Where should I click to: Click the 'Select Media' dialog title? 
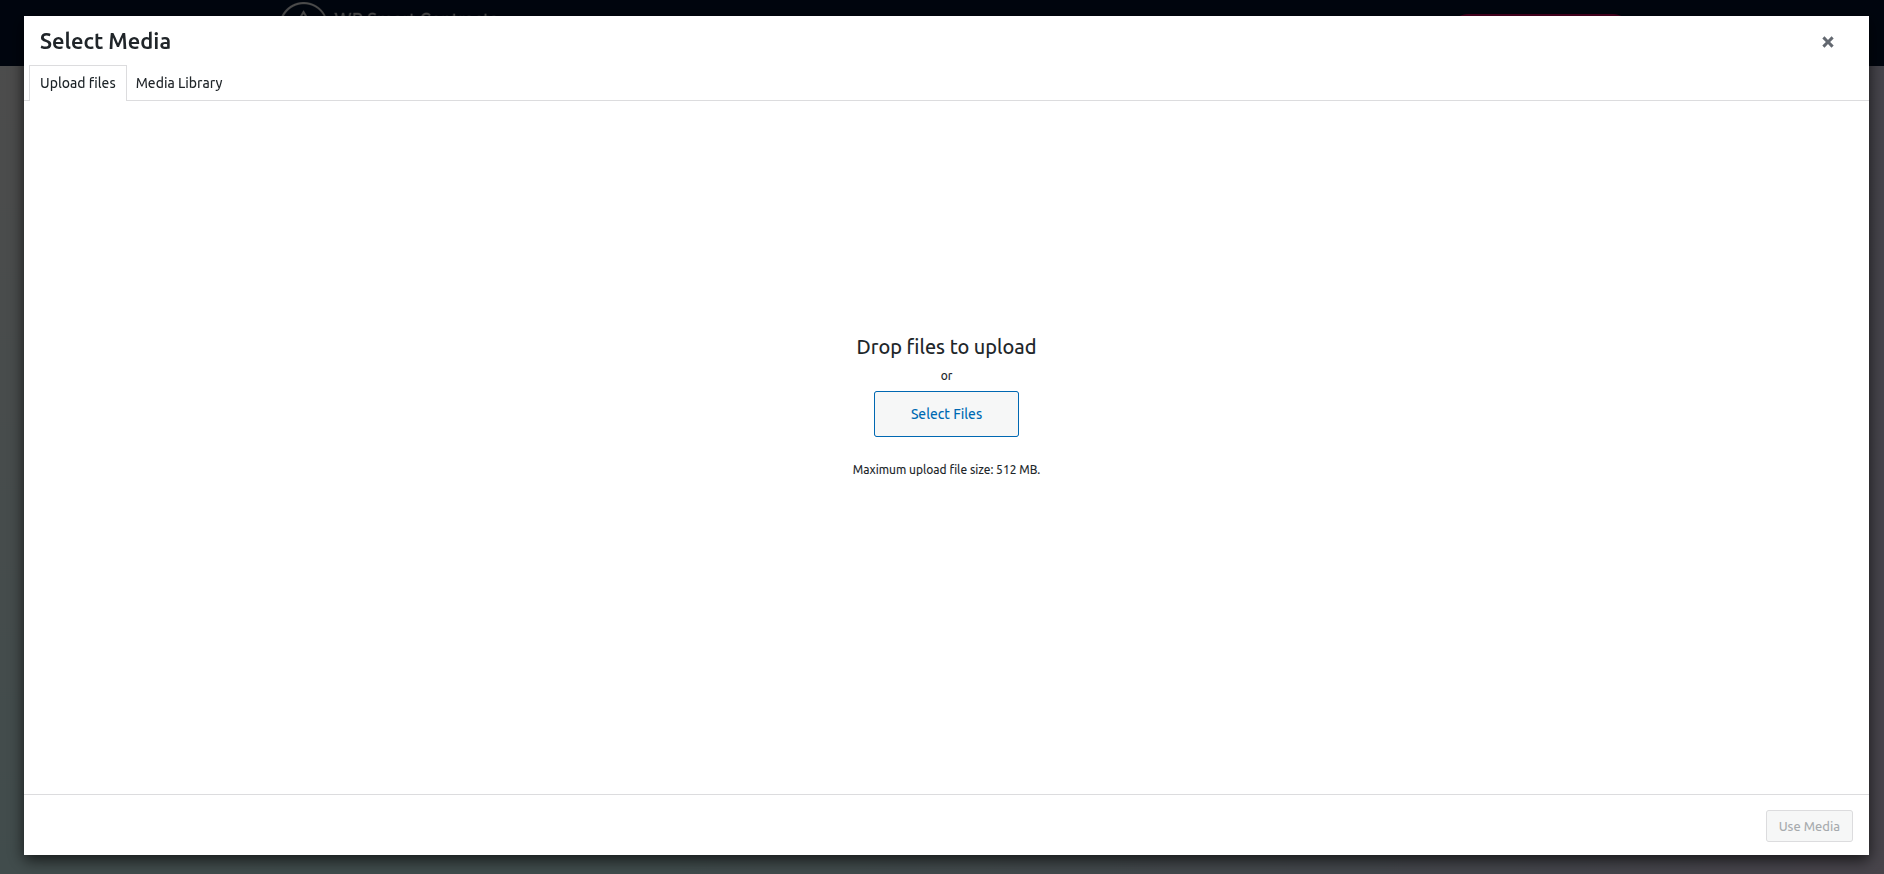[x=105, y=41]
